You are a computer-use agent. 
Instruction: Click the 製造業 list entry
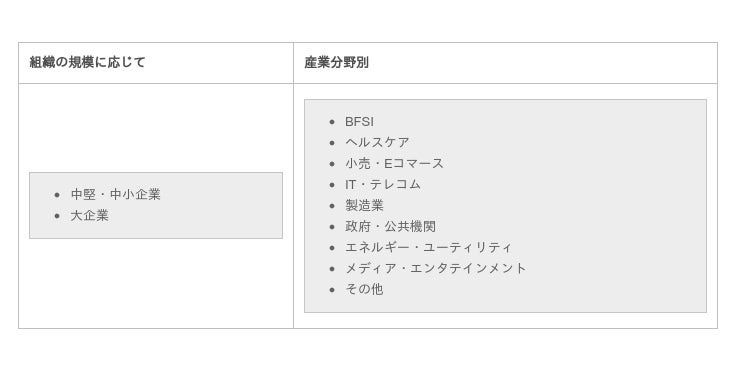coord(364,205)
